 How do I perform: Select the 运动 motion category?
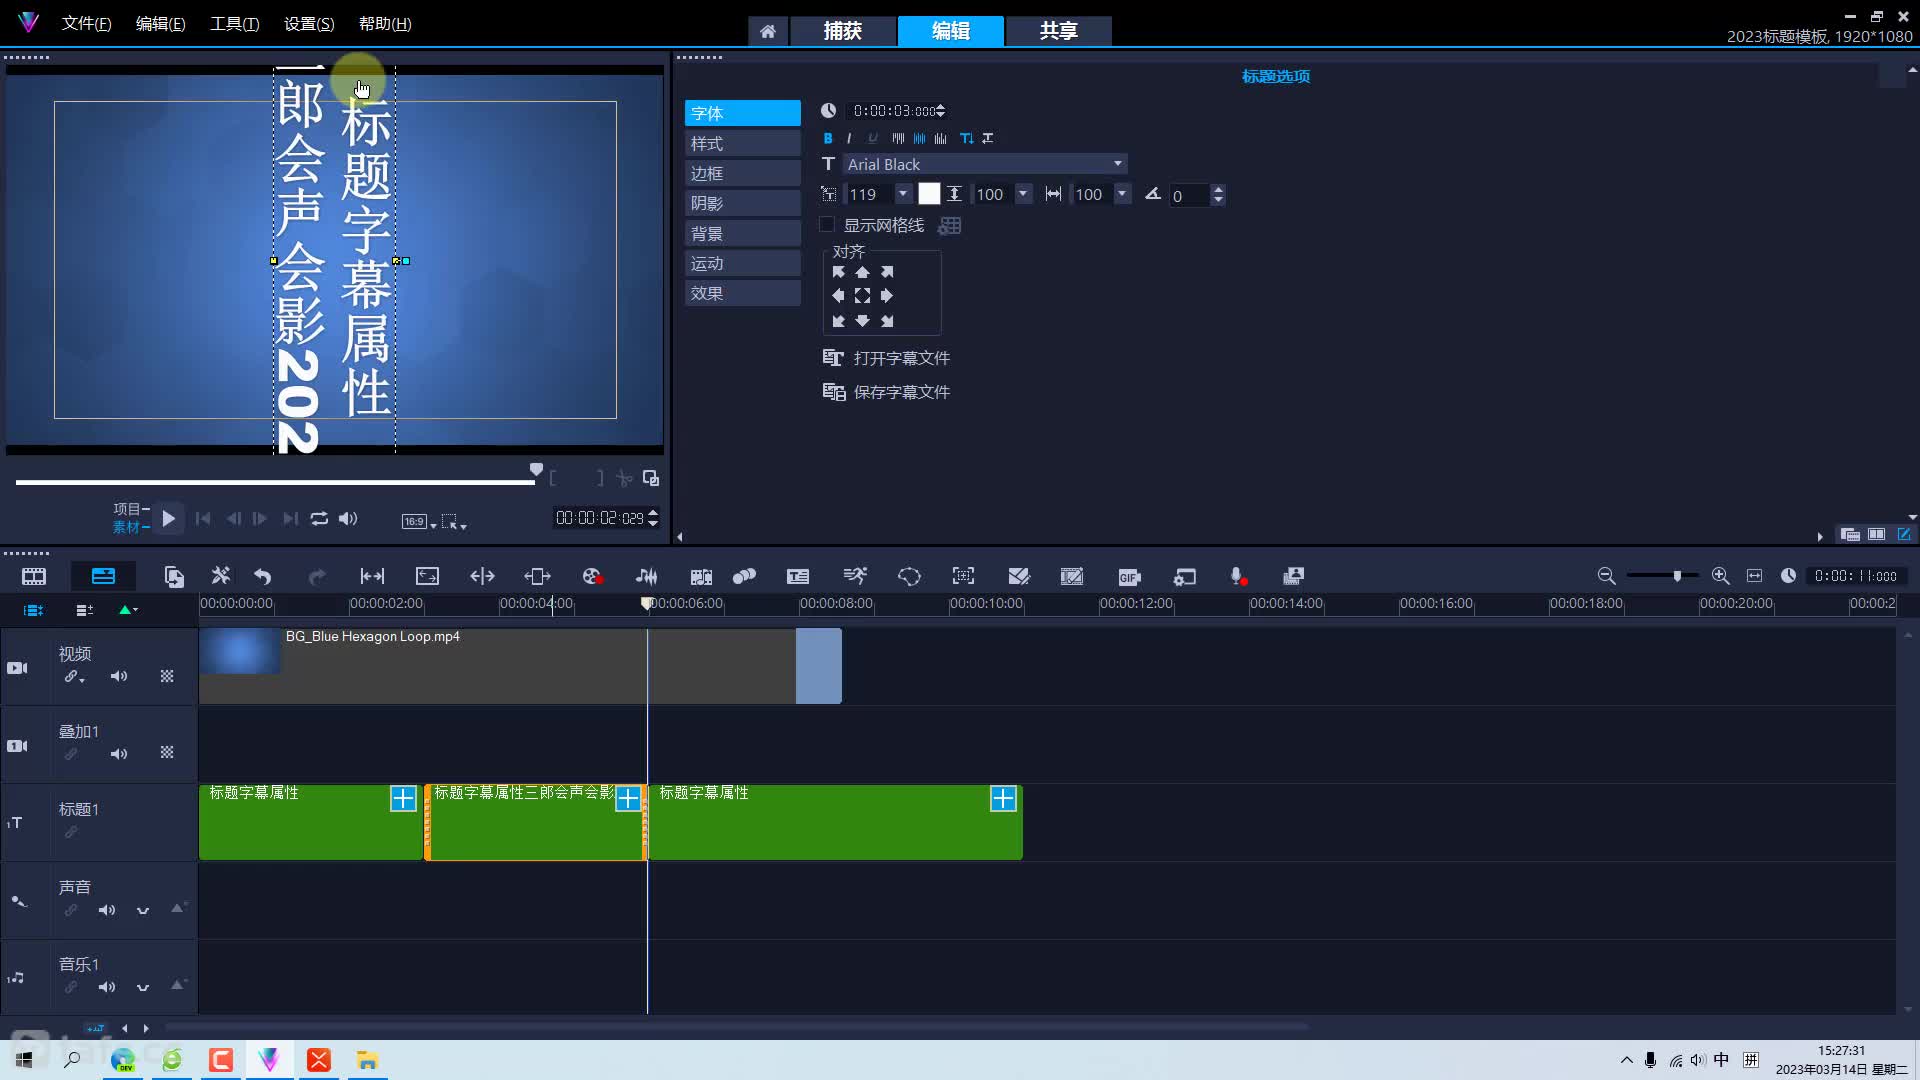(742, 263)
